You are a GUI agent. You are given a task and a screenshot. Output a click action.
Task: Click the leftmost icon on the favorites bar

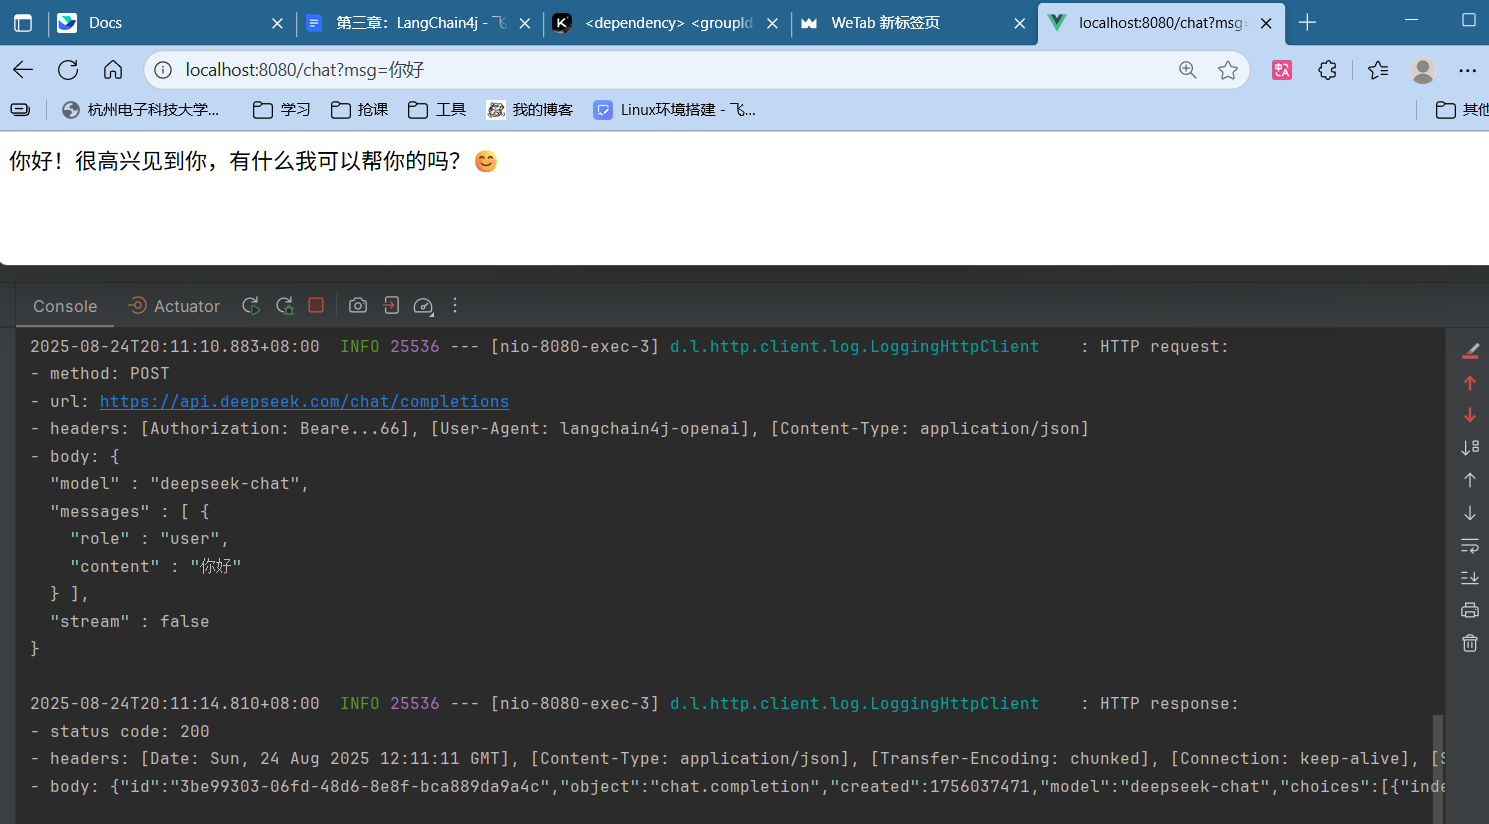coord(20,110)
